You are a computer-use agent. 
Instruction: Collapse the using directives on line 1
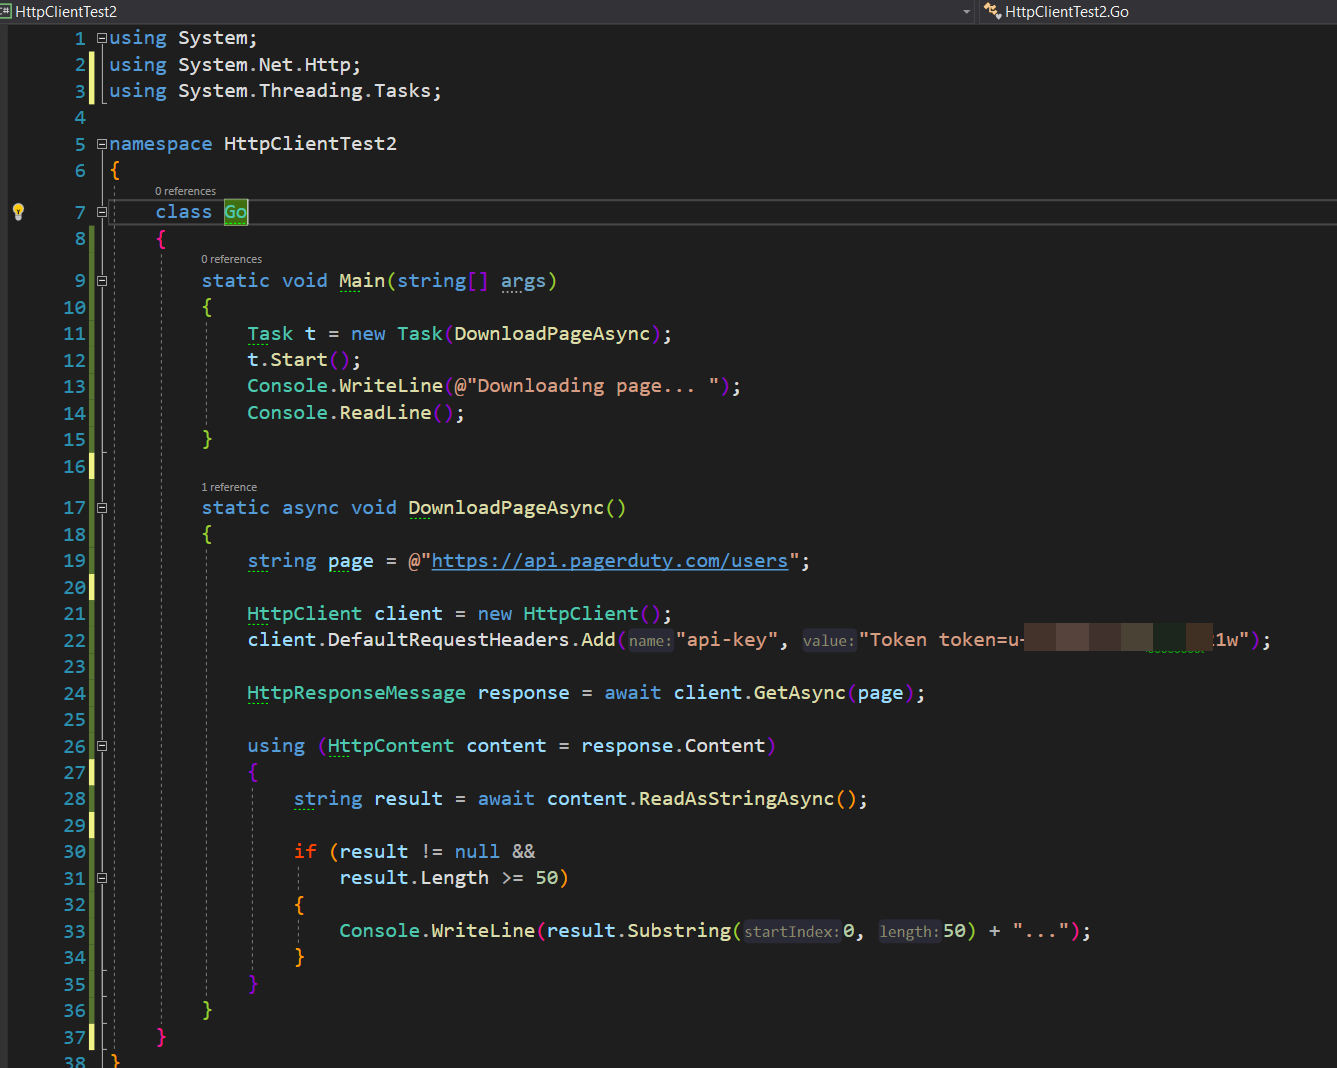click(101, 37)
